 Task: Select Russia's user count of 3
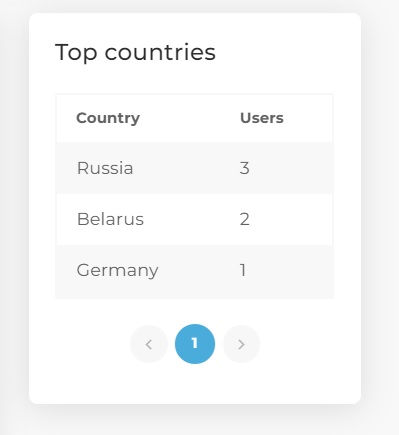pyautogui.click(x=244, y=168)
